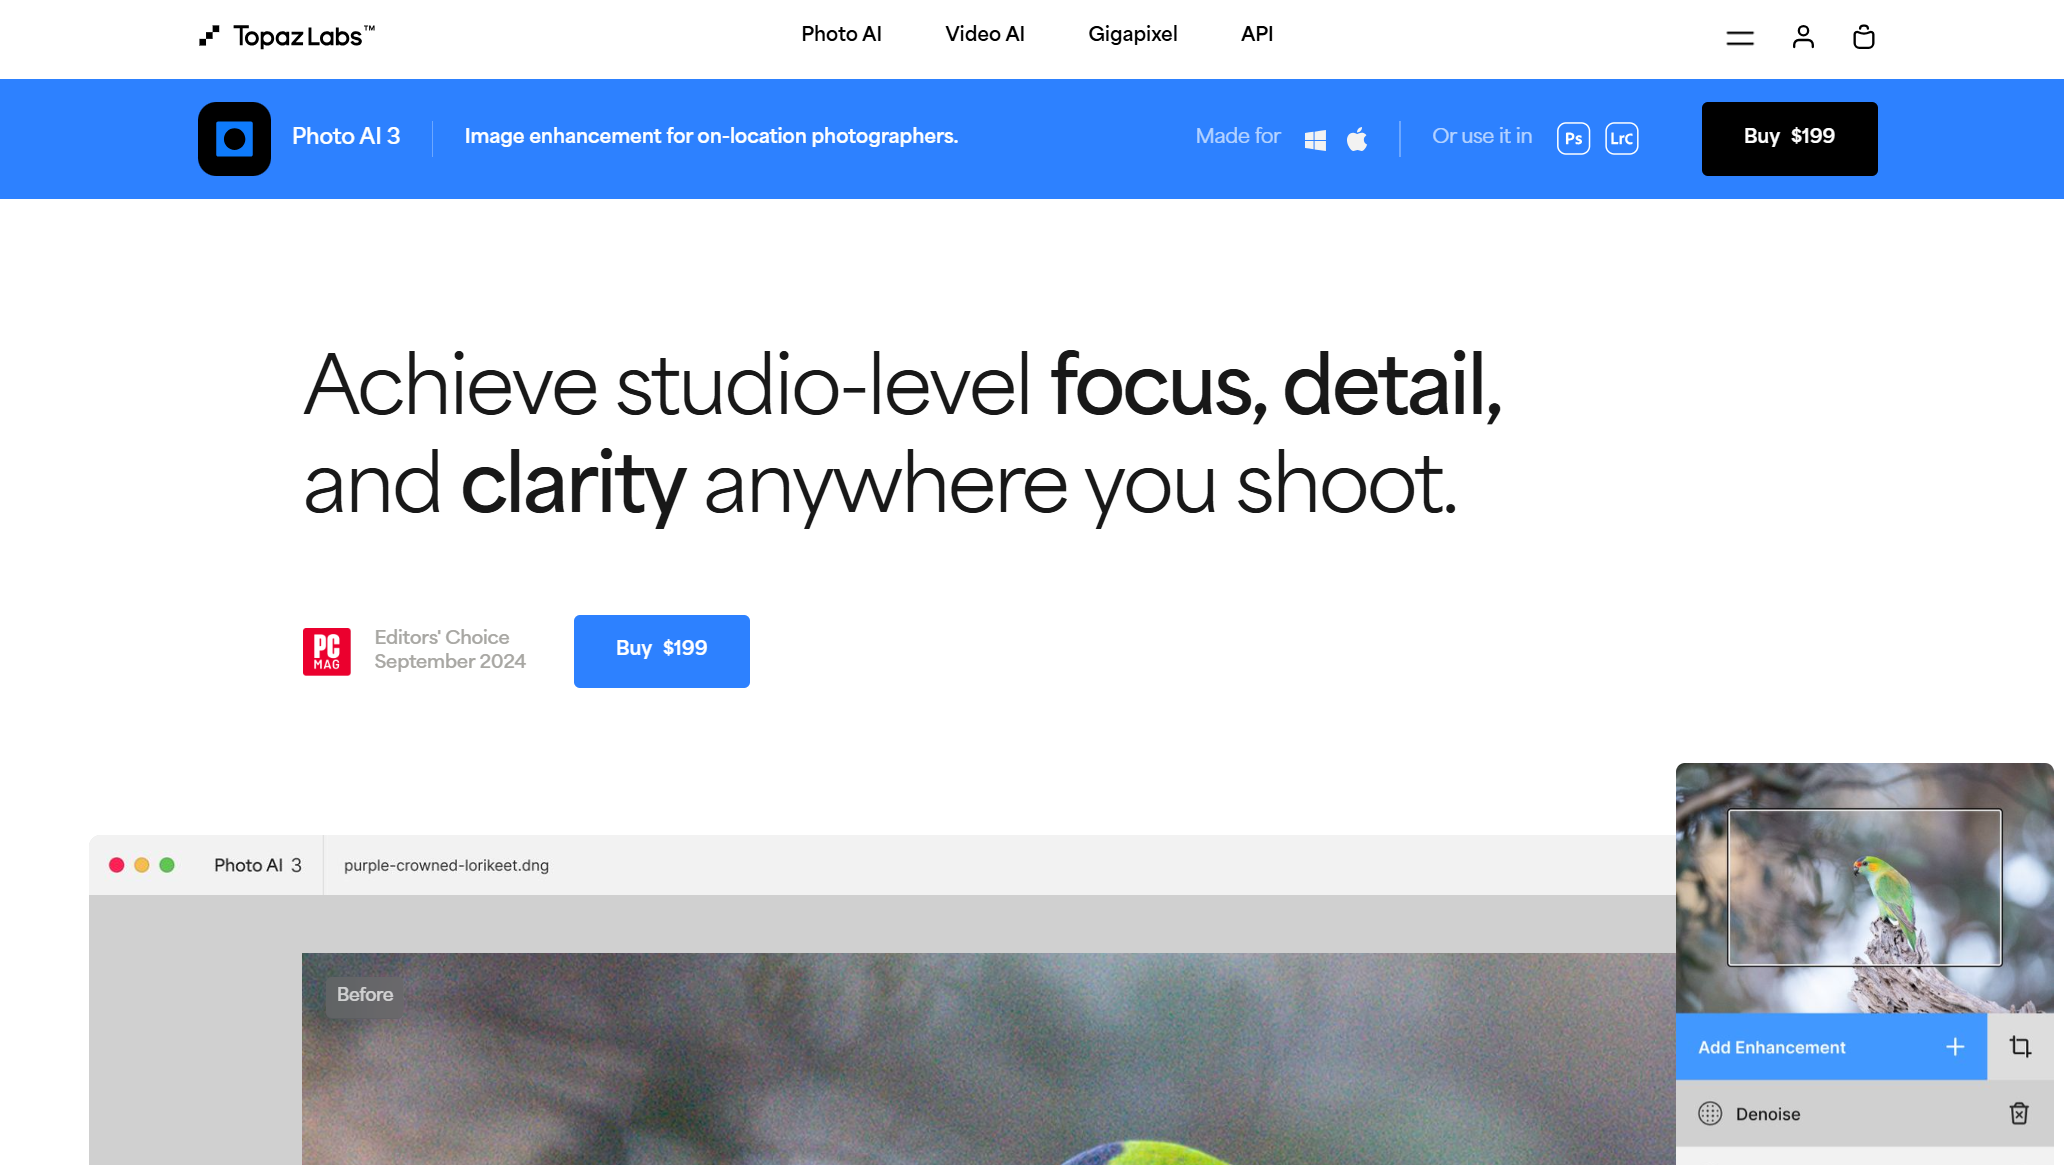Open the API nav link
2064x1165 pixels.
tap(1257, 34)
